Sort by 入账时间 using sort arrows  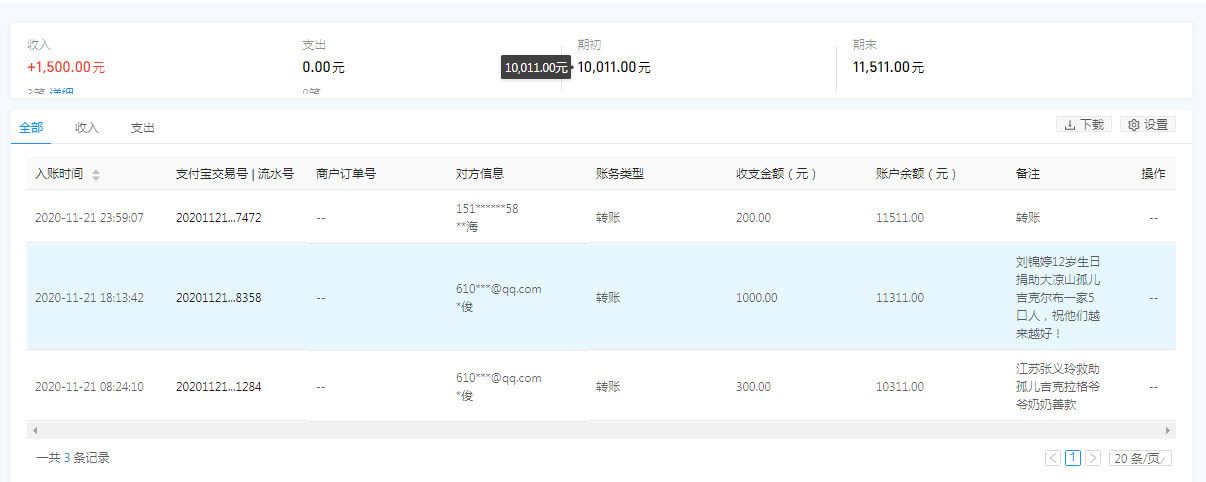pos(96,175)
